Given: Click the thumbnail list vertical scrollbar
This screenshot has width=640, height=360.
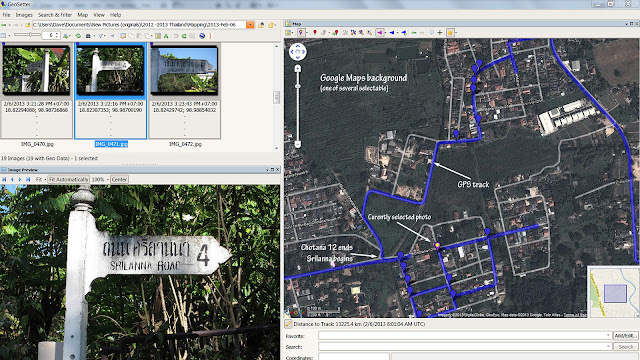Looking at the screenshot, I should [276, 97].
